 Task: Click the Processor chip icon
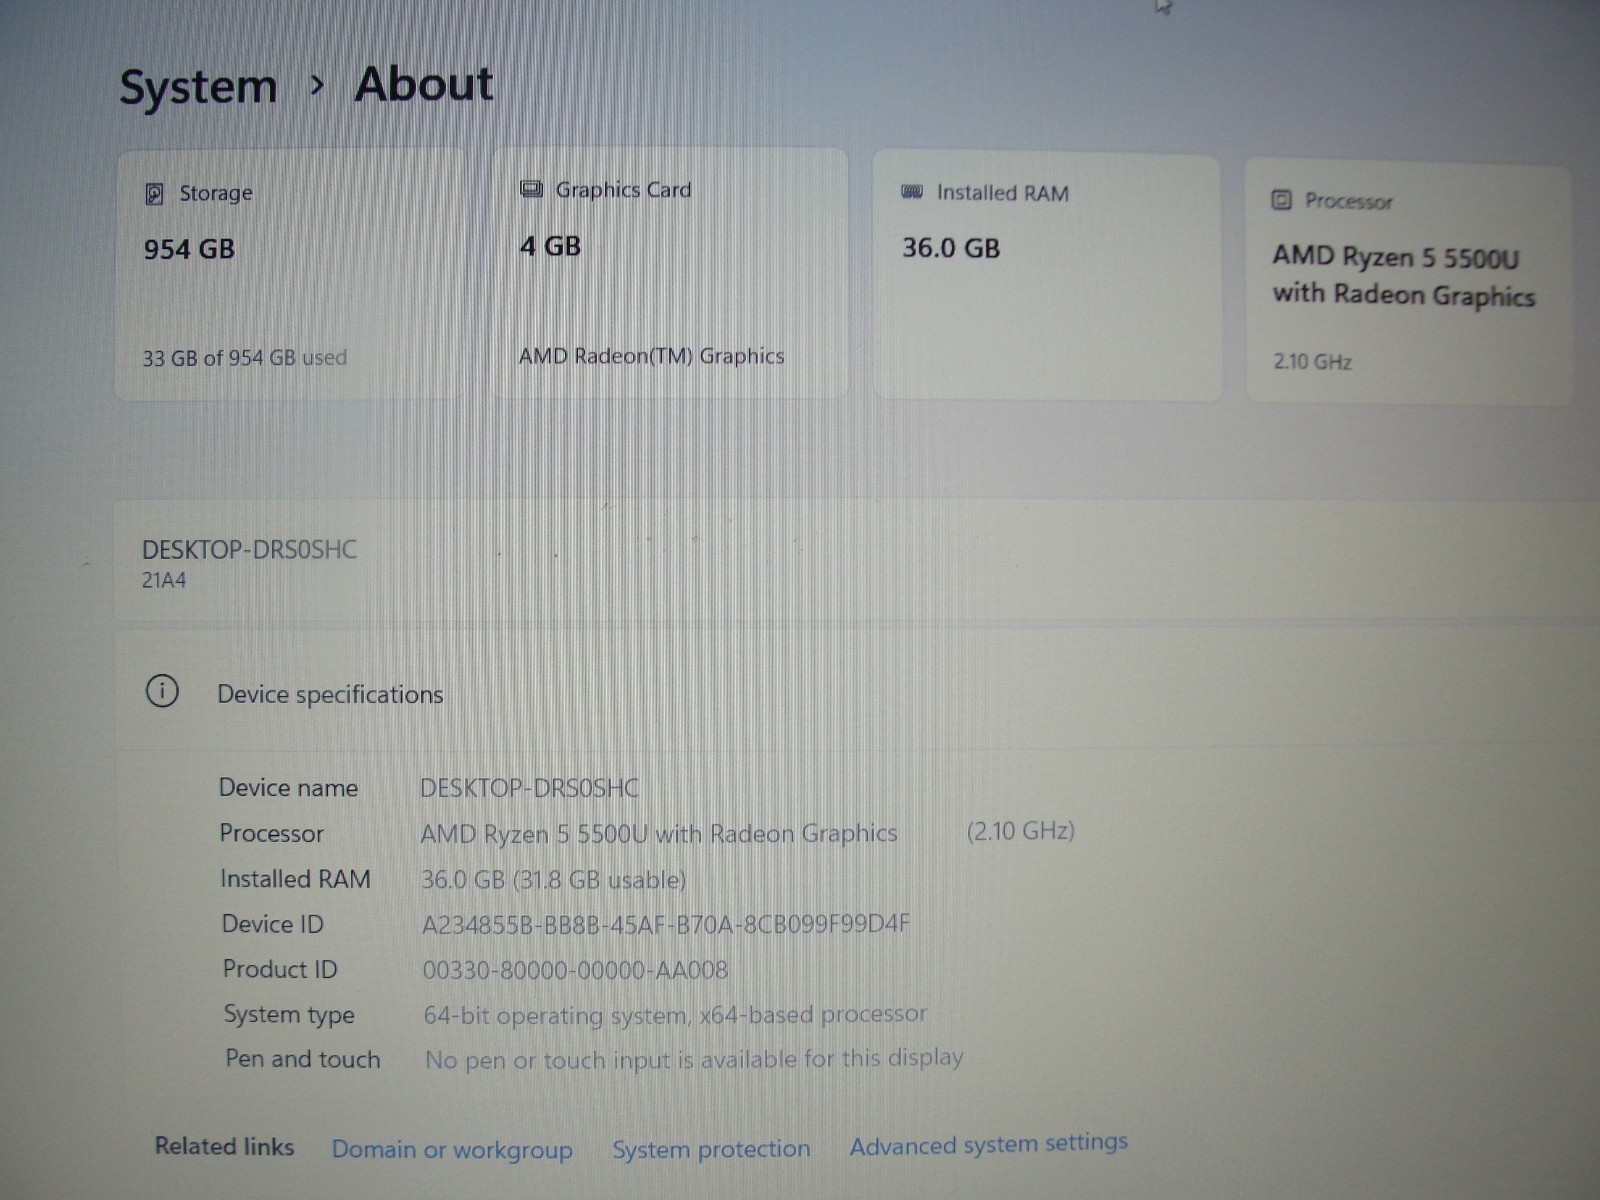pyautogui.click(x=1281, y=200)
